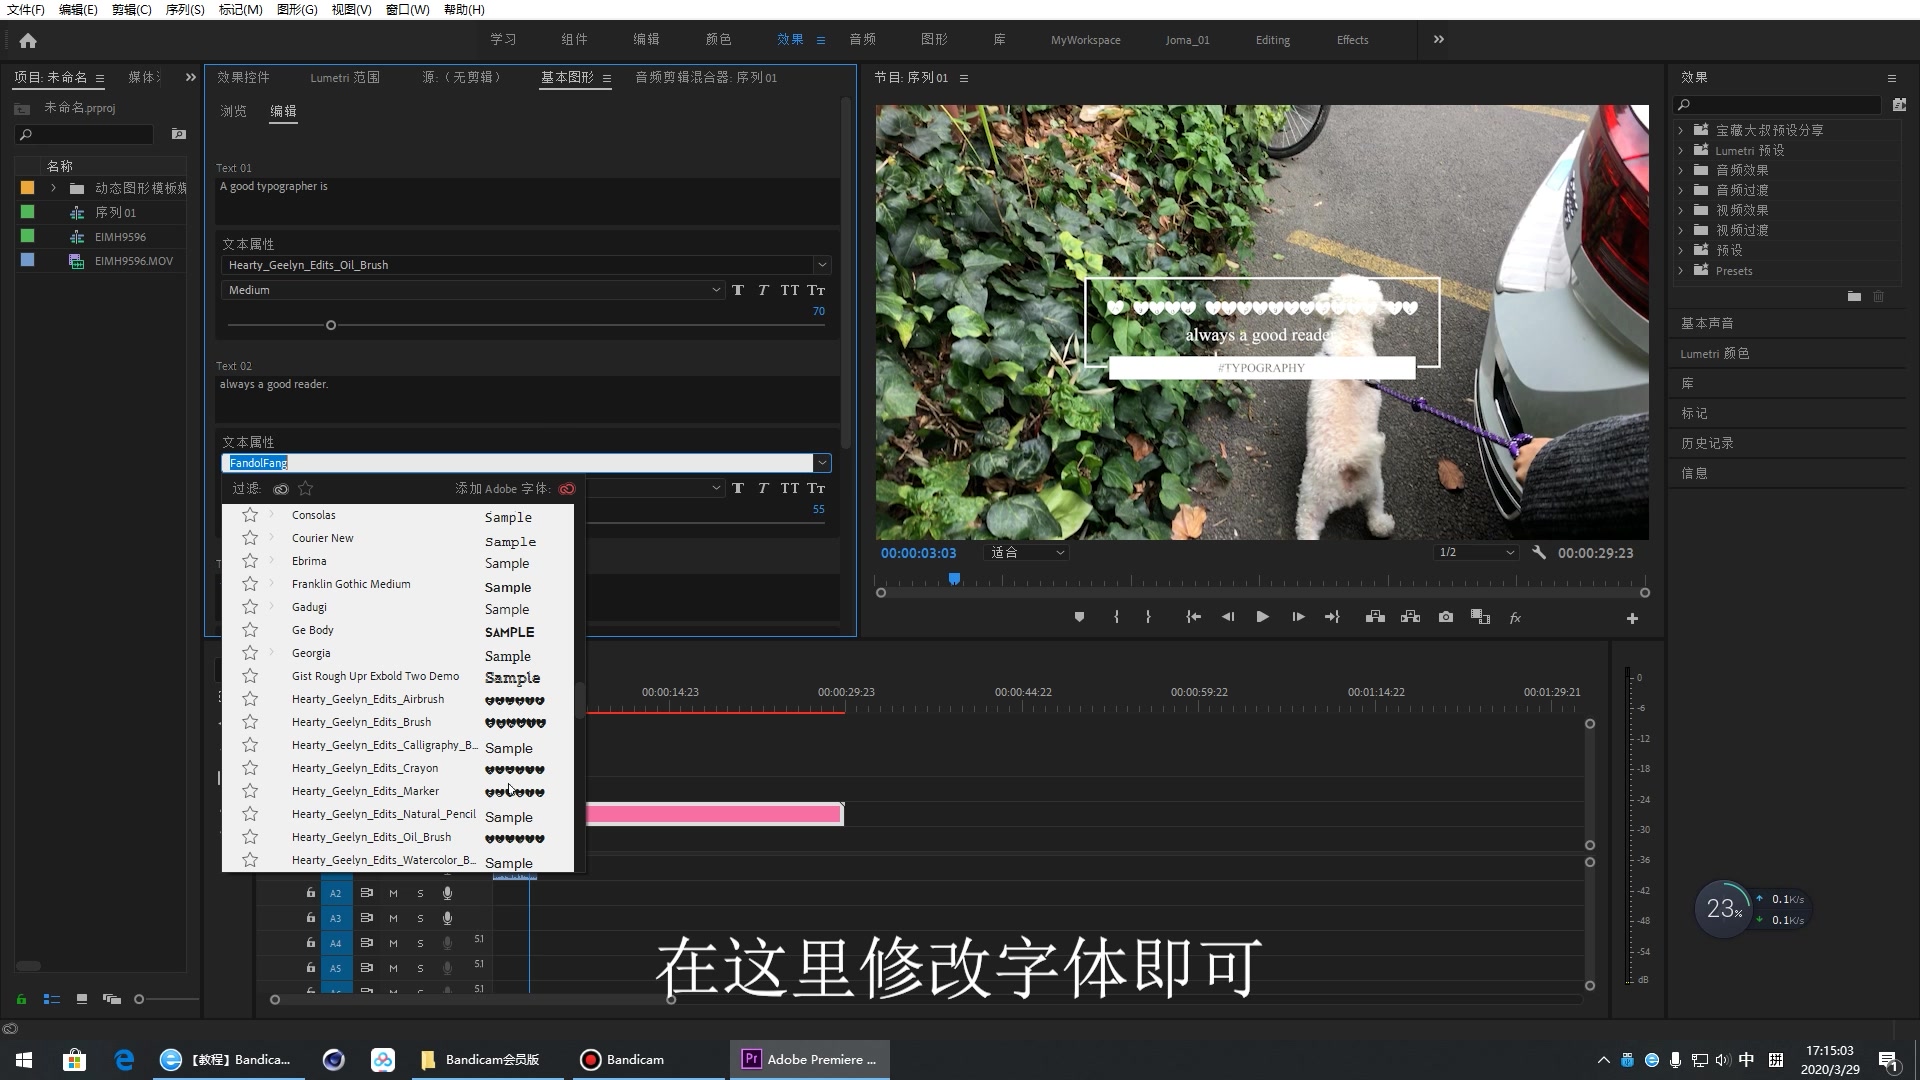
Task: Switch to the 浏览 tab
Action: point(233,111)
